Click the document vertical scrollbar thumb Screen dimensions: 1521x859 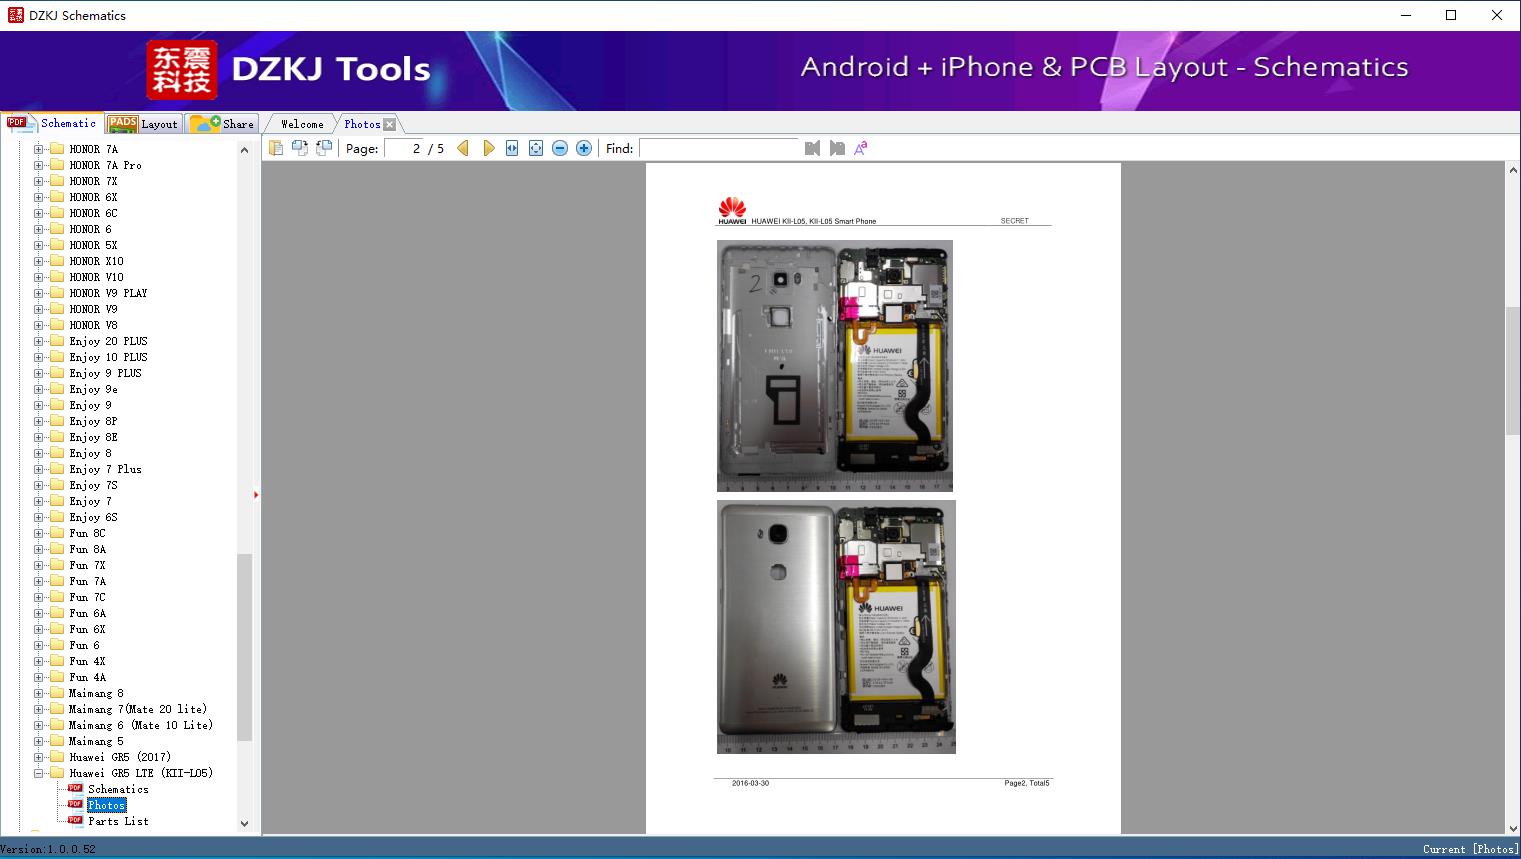pos(1513,370)
